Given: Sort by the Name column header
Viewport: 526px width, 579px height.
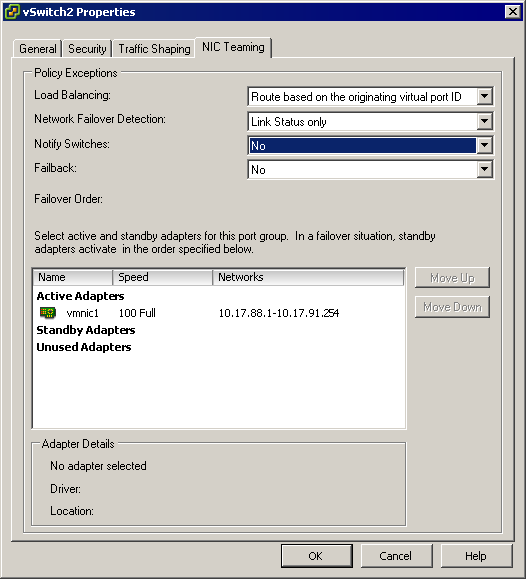Looking at the screenshot, I should (x=73, y=277).
